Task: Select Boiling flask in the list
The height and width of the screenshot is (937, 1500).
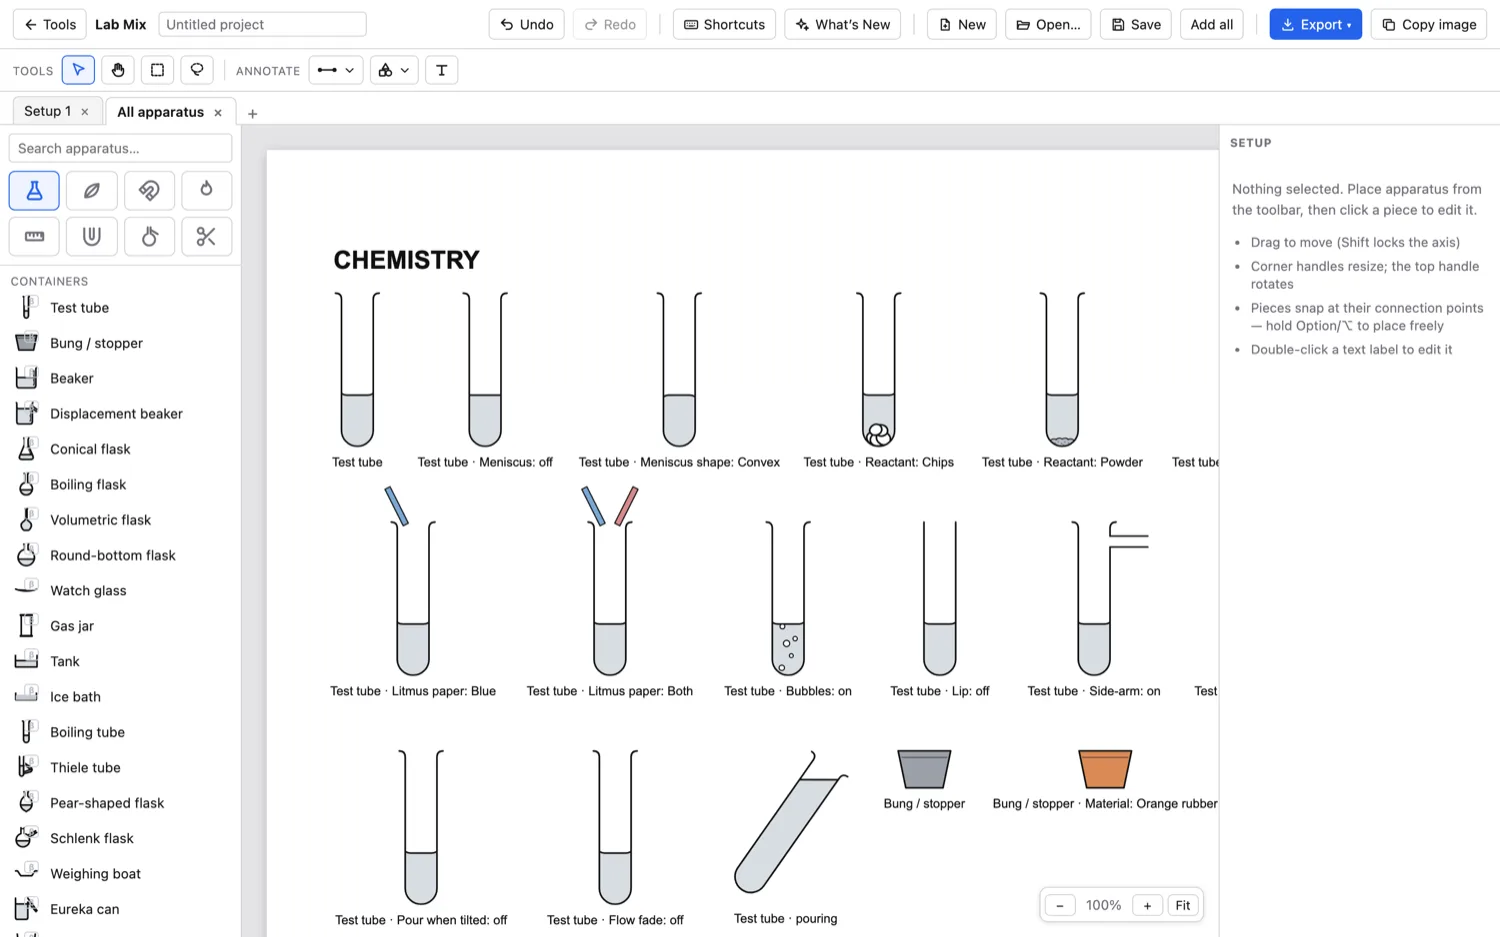Action: pyautogui.click(x=120, y=485)
